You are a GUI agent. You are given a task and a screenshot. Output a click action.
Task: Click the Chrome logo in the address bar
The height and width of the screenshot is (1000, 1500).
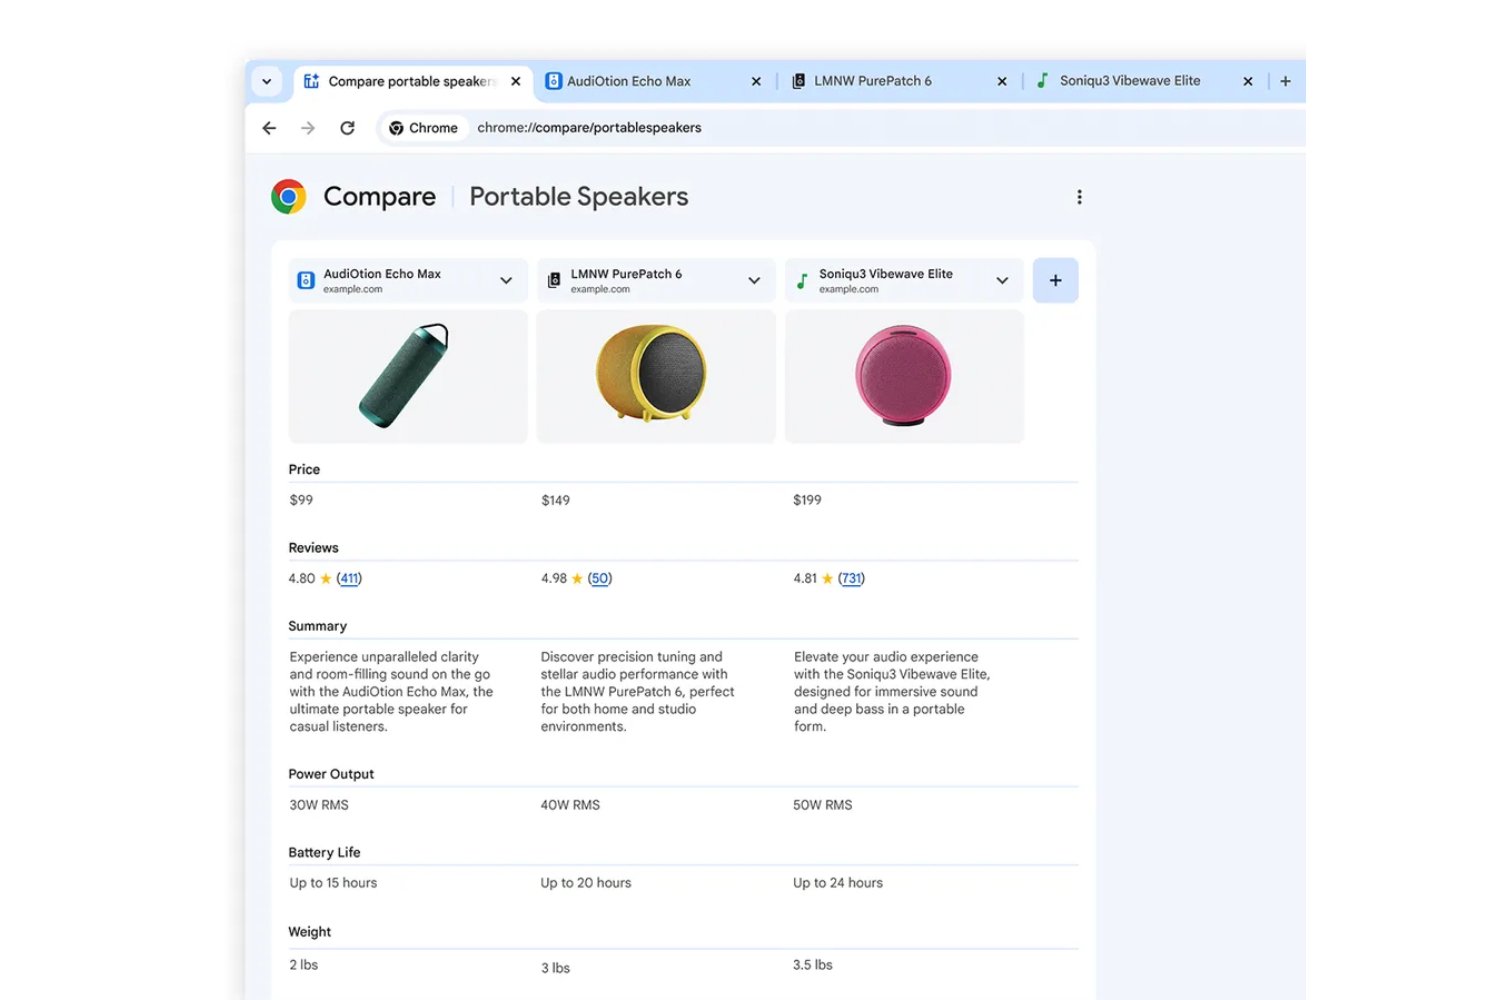point(398,128)
